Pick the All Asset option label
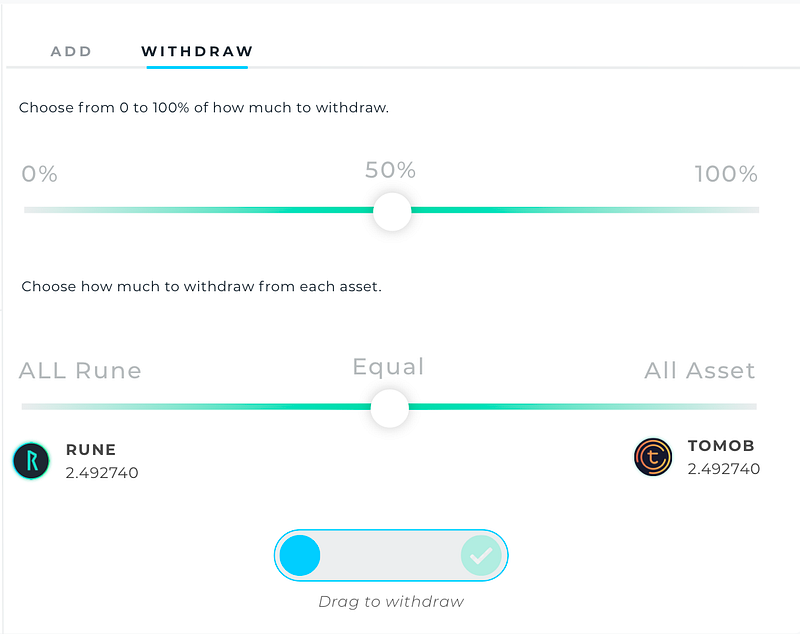The height and width of the screenshot is (634, 800). [700, 371]
